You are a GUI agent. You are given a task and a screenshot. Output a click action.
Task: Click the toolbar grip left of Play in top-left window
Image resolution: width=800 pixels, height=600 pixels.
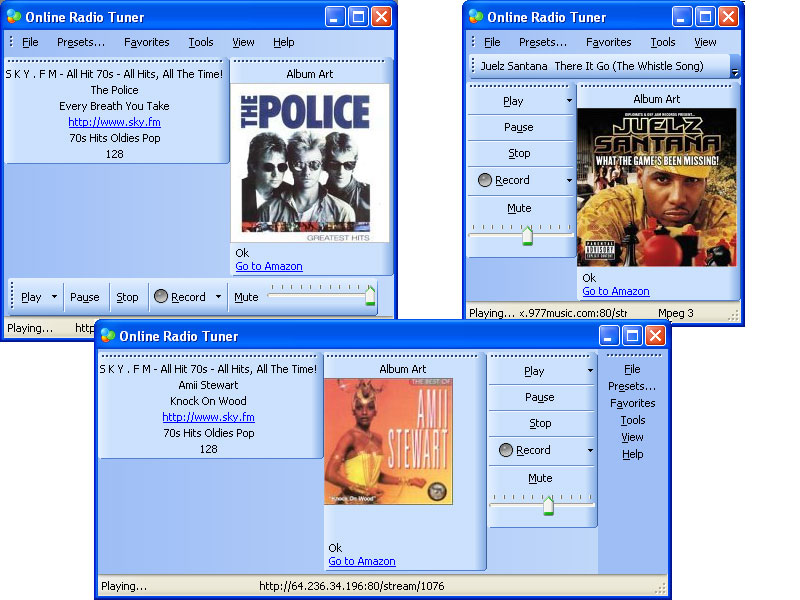(12, 295)
